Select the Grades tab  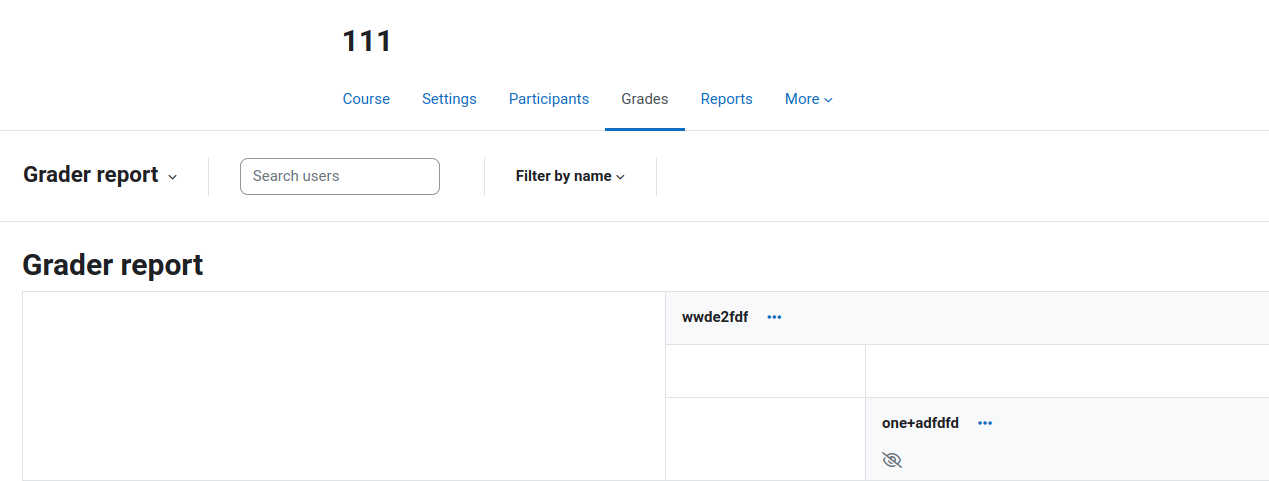pyautogui.click(x=645, y=99)
